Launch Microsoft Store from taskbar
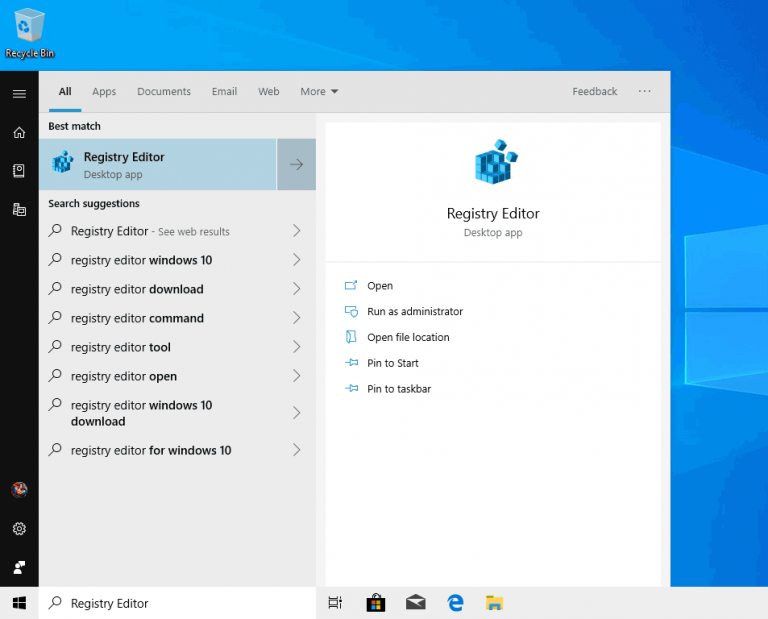This screenshot has width=768, height=619. point(375,603)
